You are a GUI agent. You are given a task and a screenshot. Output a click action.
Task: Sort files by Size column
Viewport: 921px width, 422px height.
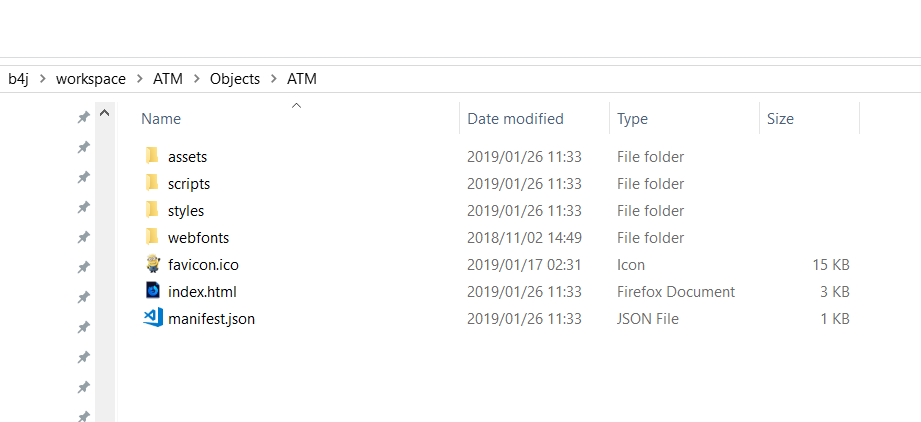pos(780,119)
